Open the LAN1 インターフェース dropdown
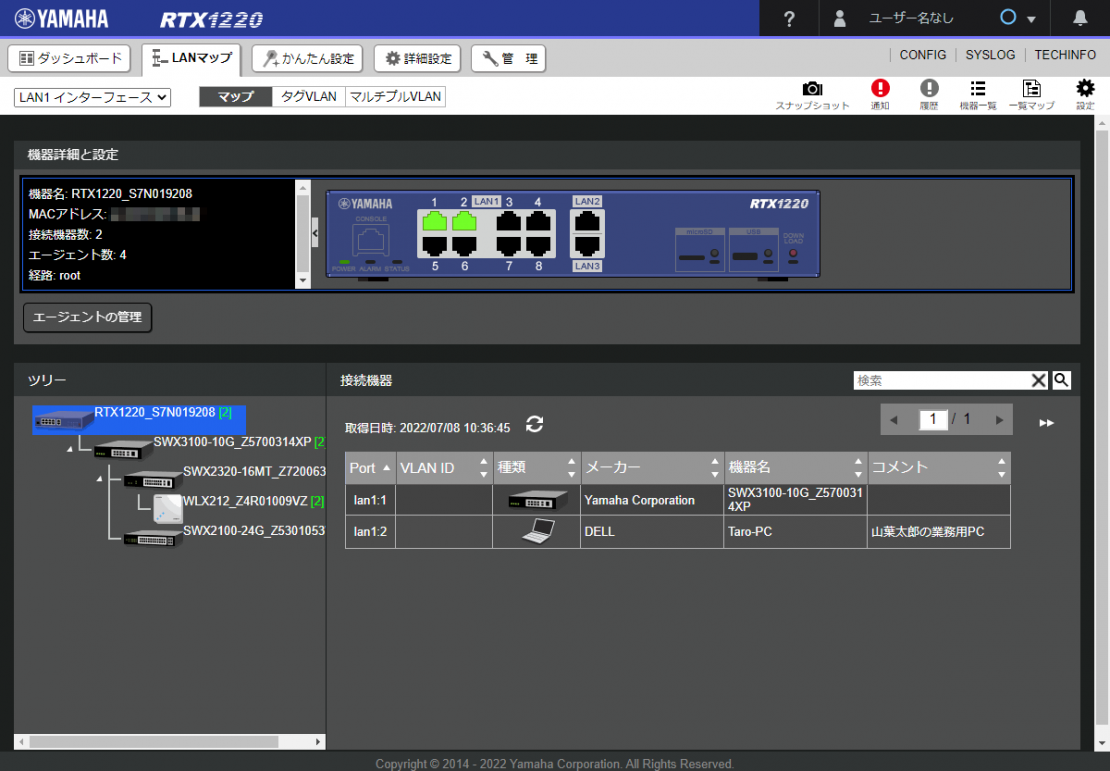The image size is (1110, 771). coord(91,97)
